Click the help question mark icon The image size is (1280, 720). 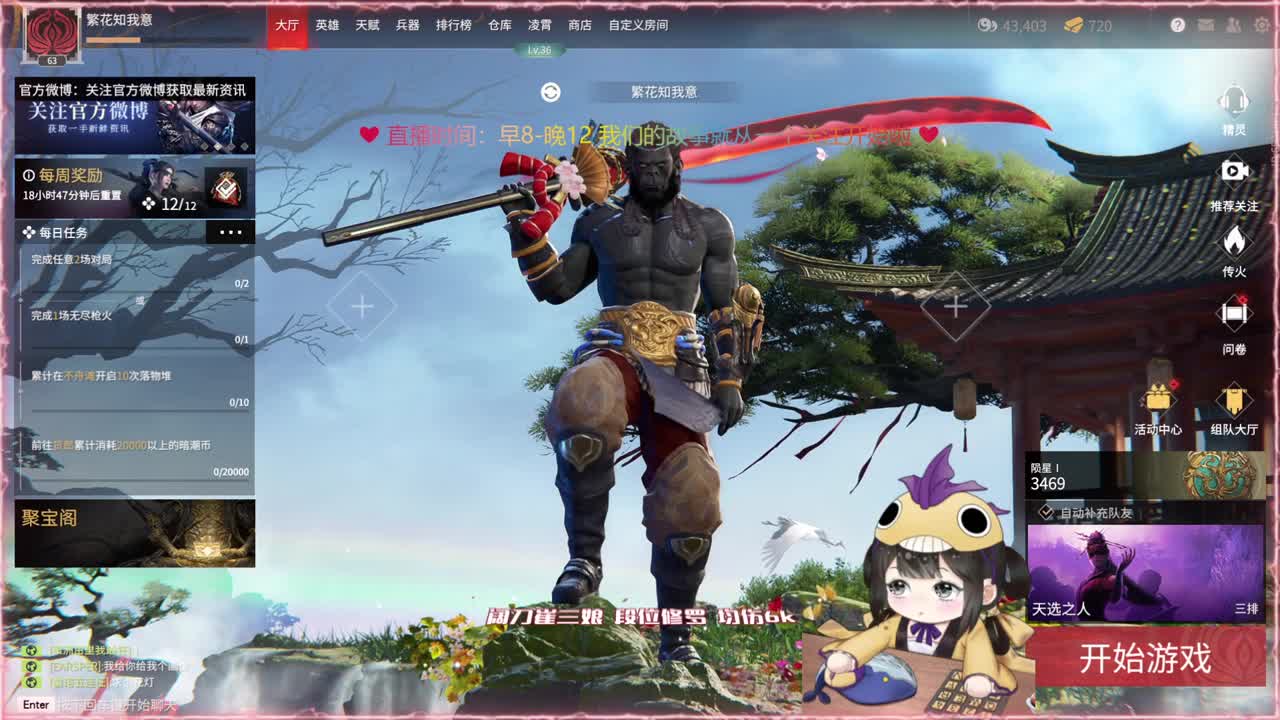(x=1177, y=25)
